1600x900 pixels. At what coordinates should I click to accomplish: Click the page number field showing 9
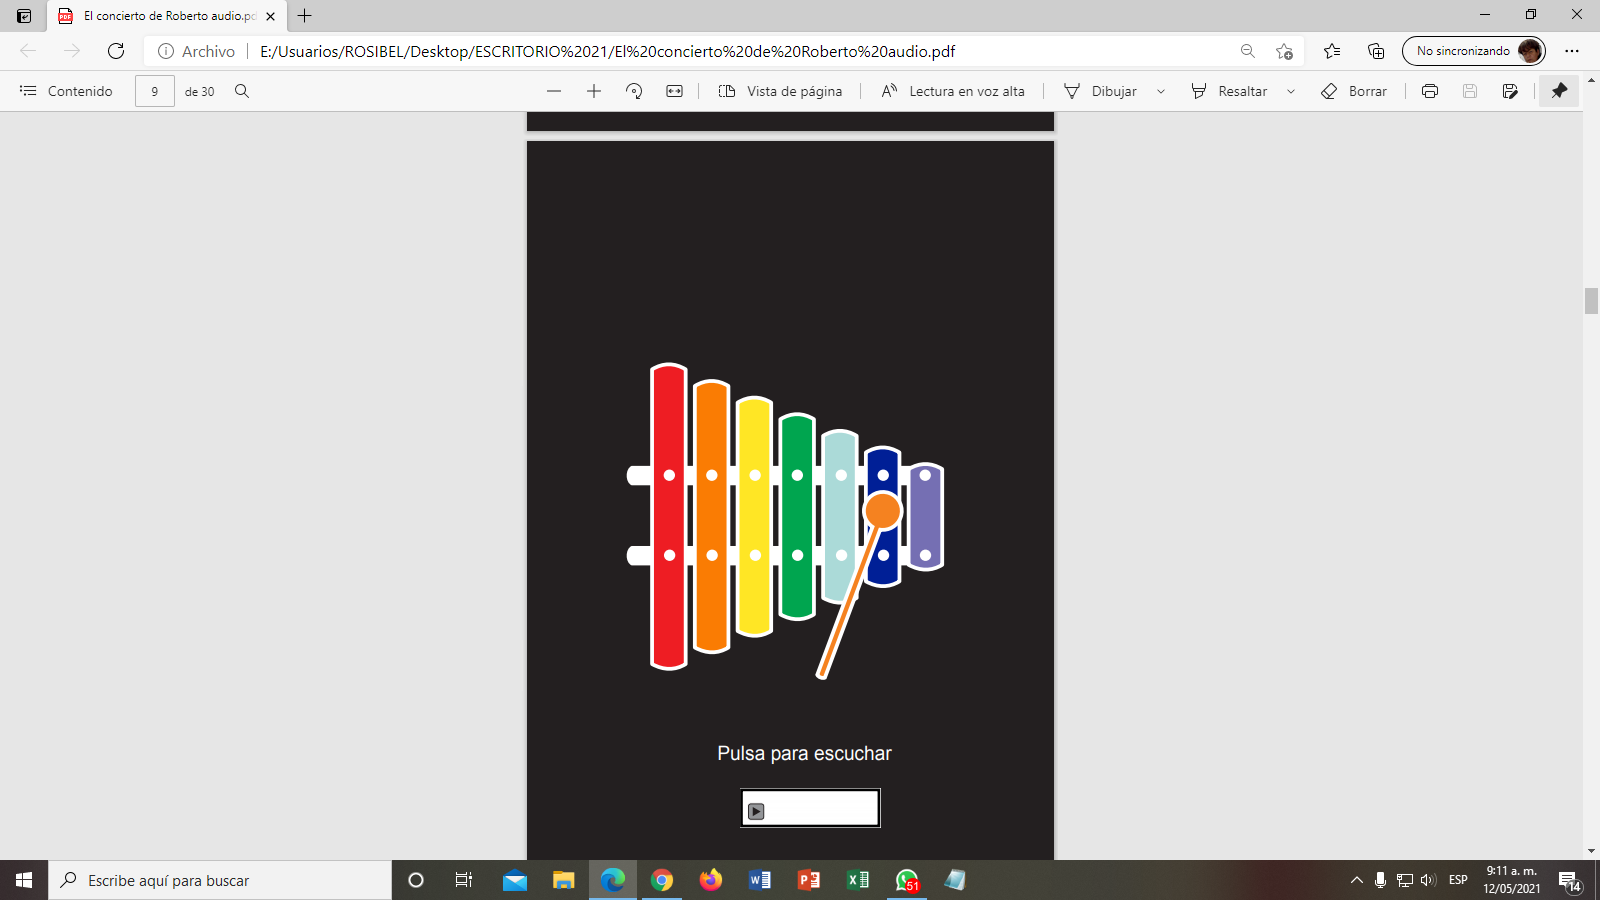[155, 91]
